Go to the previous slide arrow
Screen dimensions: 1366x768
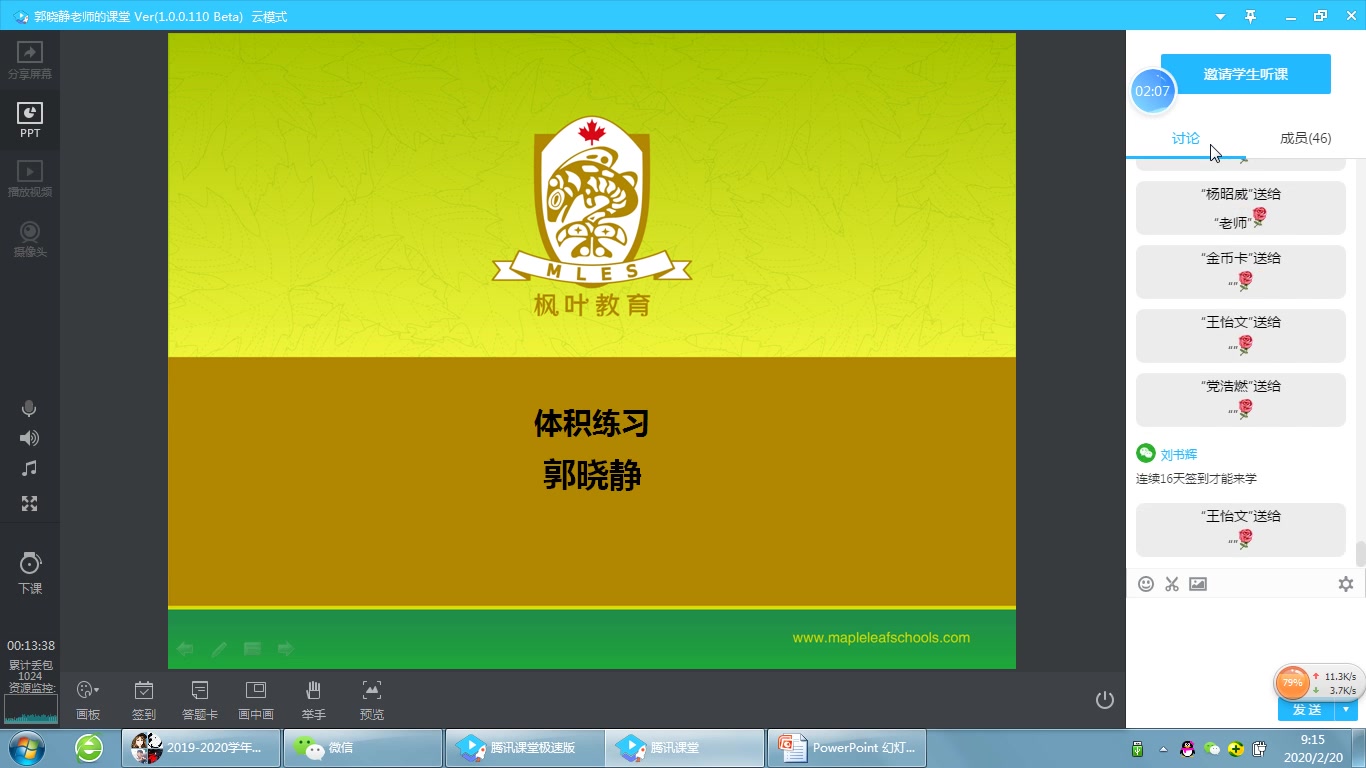click(x=185, y=649)
